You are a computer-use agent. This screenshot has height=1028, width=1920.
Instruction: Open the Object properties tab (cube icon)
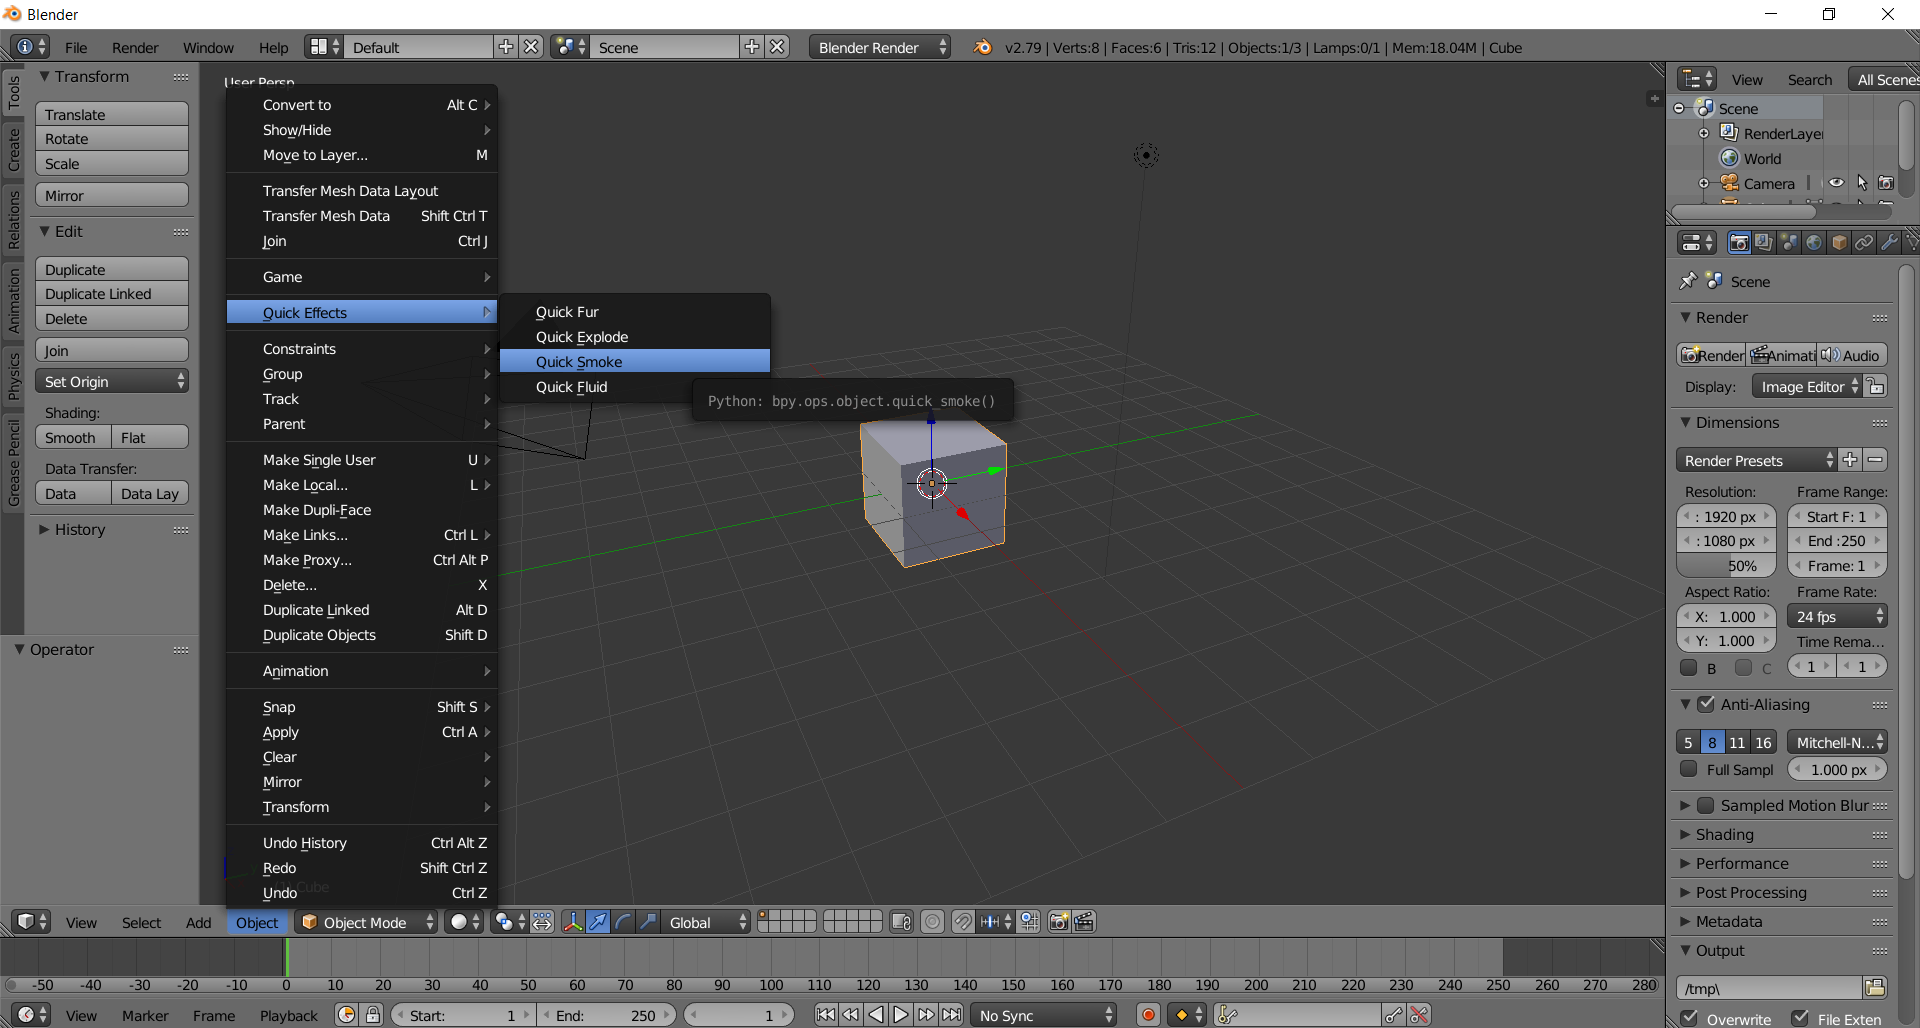pyautogui.click(x=1839, y=243)
